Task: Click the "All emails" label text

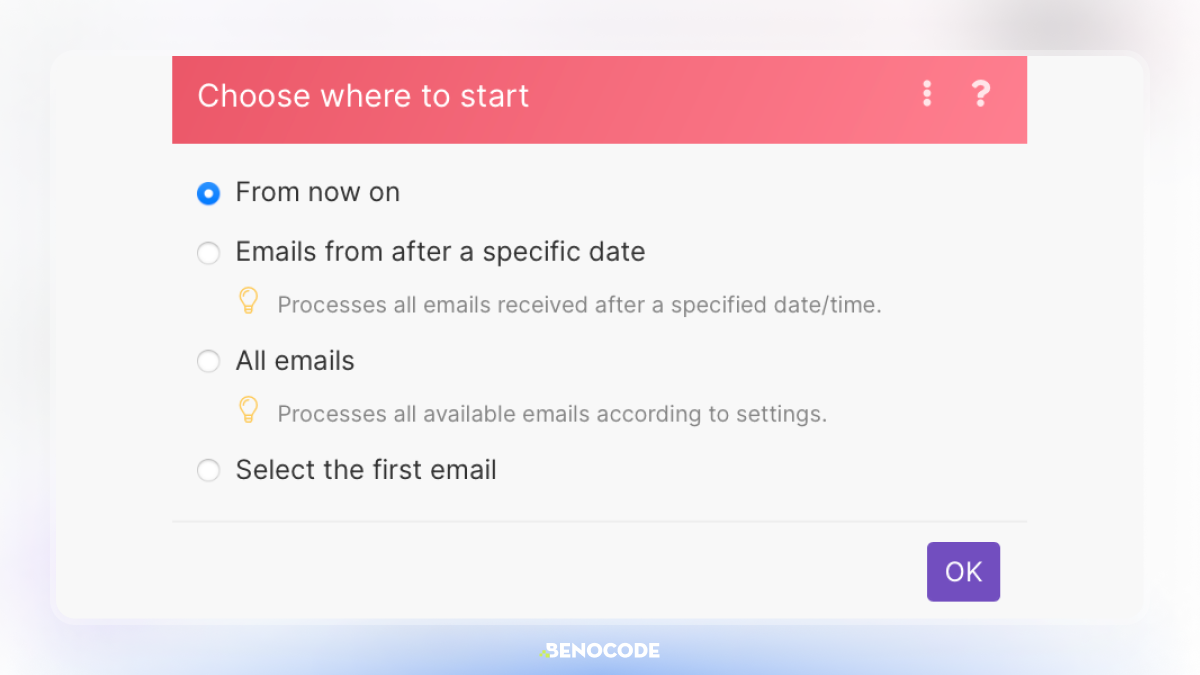Action: [x=295, y=361]
